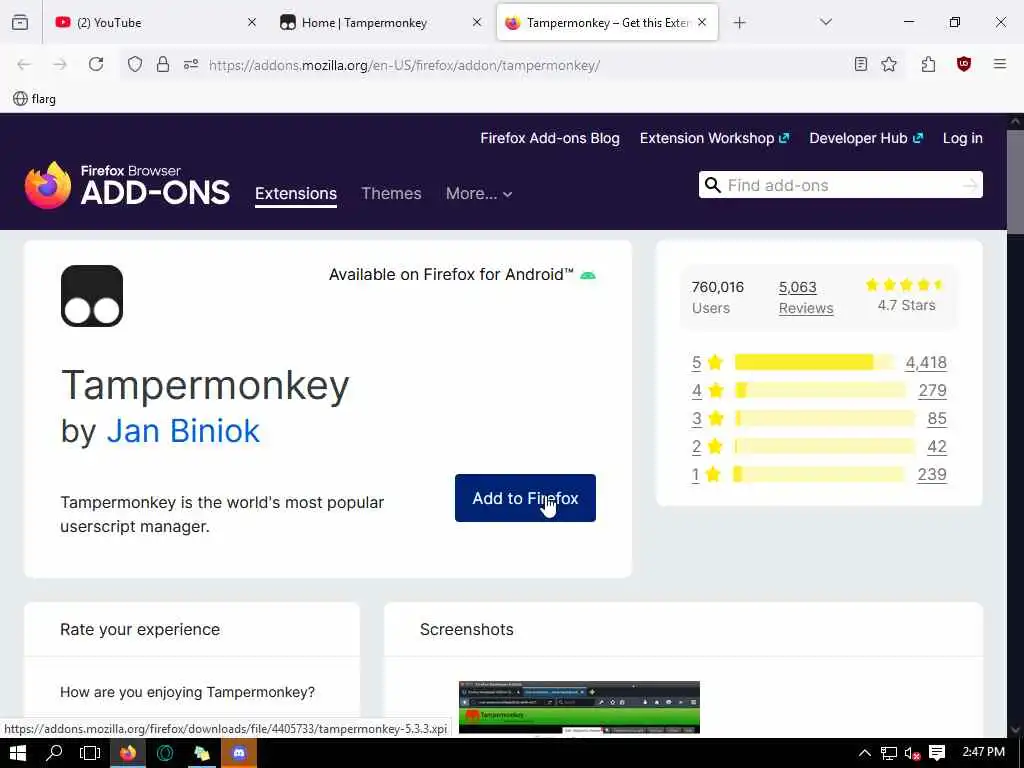
Task: Open site permissions icon in address bar
Action: point(191,64)
